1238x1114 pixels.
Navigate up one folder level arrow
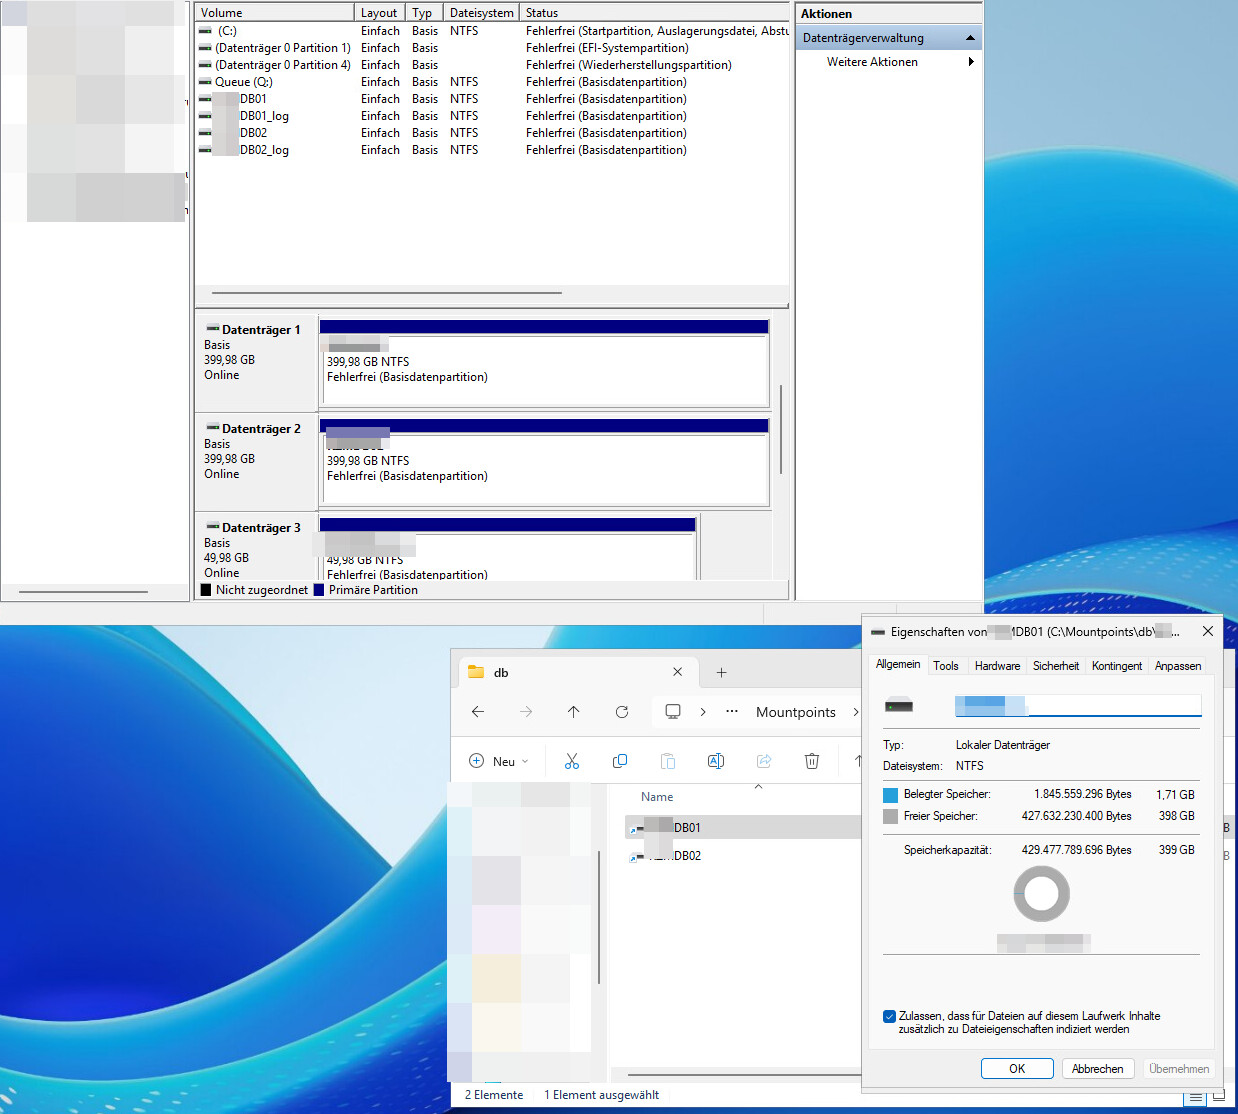pos(573,712)
